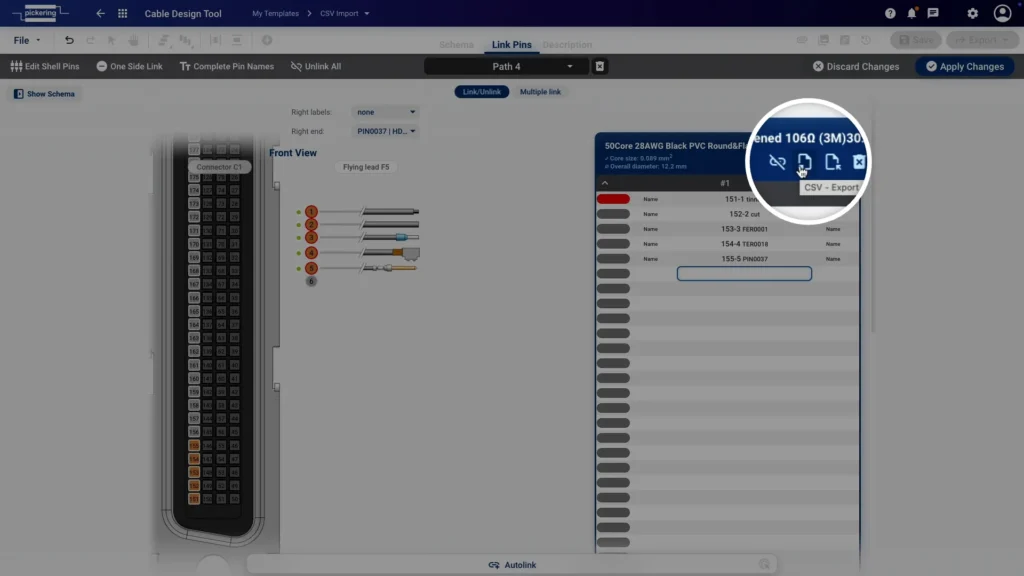Collapse the cable cores list chevron
Image resolution: width=1024 pixels, height=576 pixels.
tap(605, 183)
